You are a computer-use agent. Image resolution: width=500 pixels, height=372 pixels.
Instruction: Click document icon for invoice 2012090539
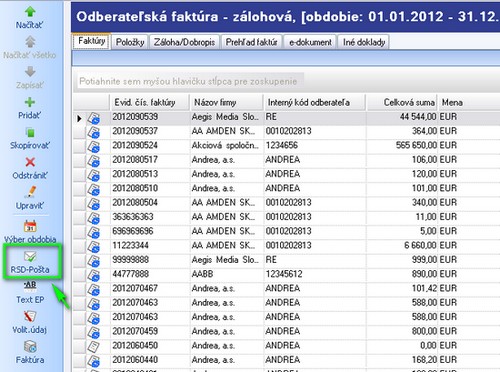(x=94, y=118)
